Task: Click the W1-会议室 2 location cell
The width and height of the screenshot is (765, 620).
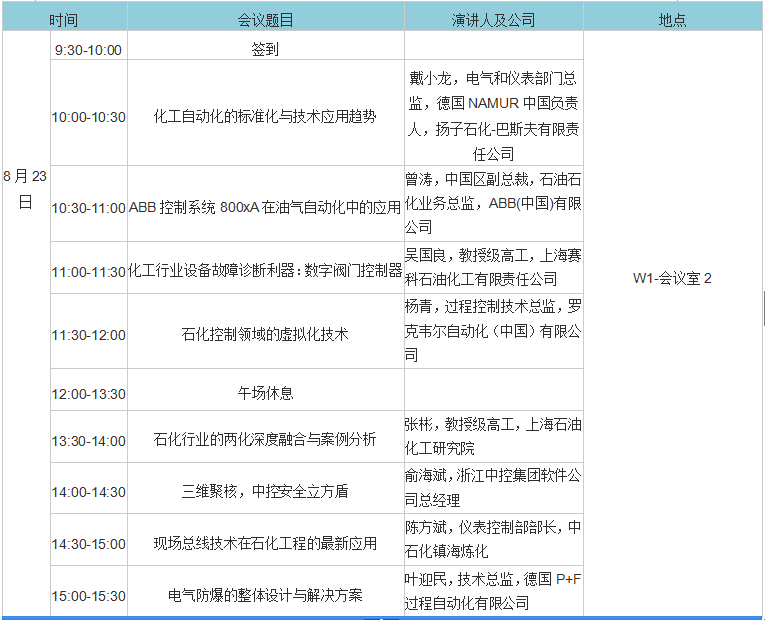Action: pos(673,323)
